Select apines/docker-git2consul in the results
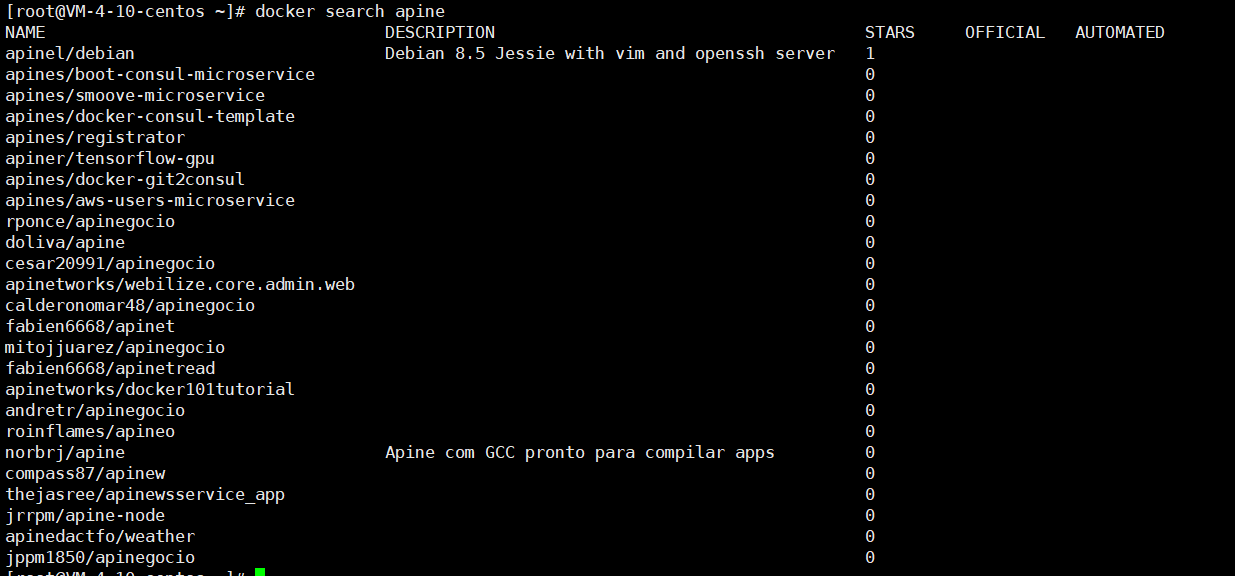Image resolution: width=1235 pixels, height=576 pixels. point(125,179)
